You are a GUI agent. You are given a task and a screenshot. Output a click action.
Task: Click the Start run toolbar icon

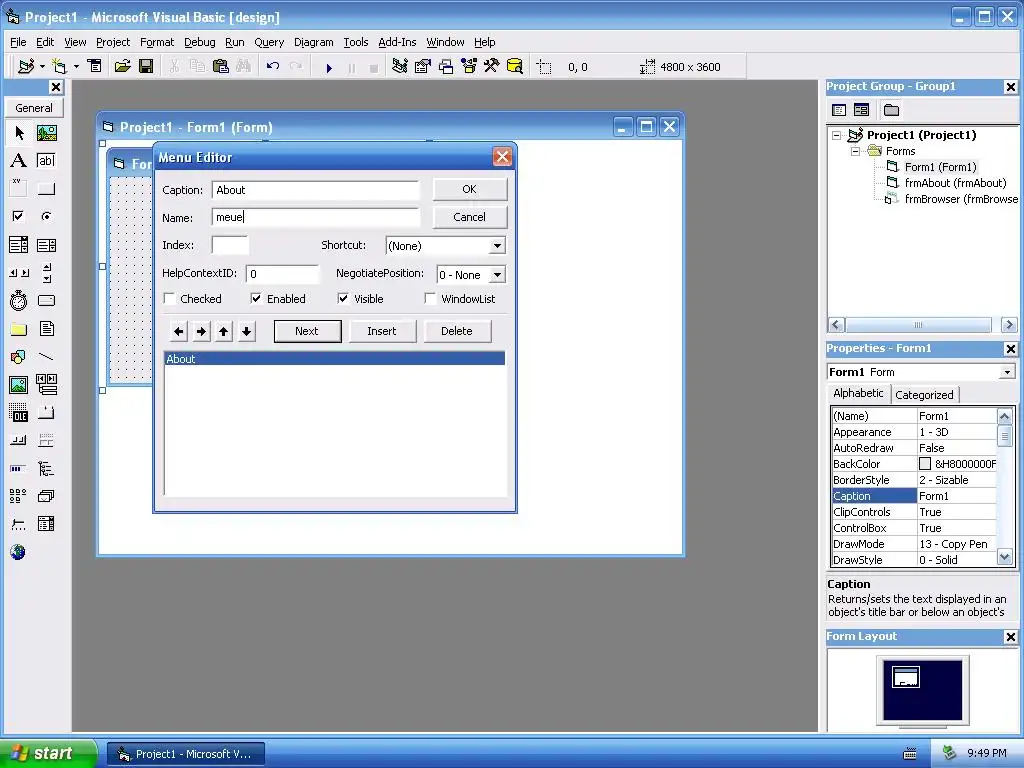tap(329, 67)
